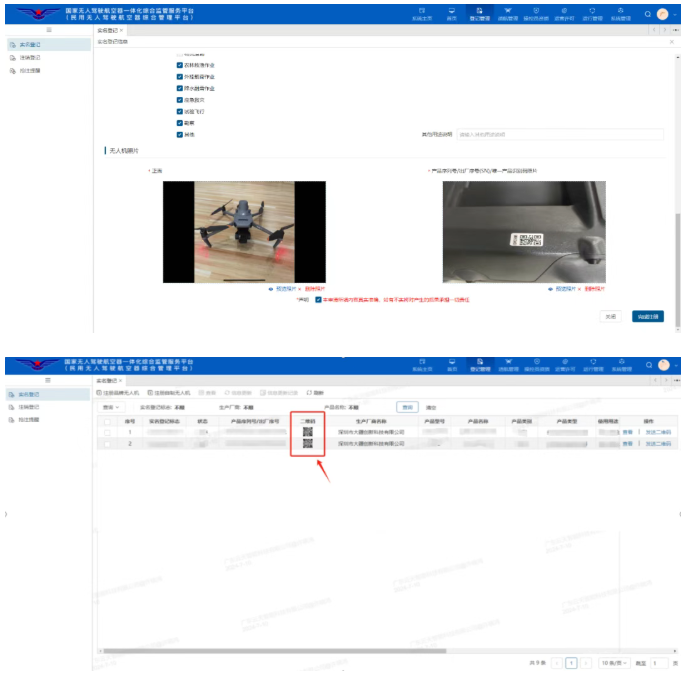Open the 10条/页 page size dropdown
The image size is (688, 683).
(x=614, y=663)
